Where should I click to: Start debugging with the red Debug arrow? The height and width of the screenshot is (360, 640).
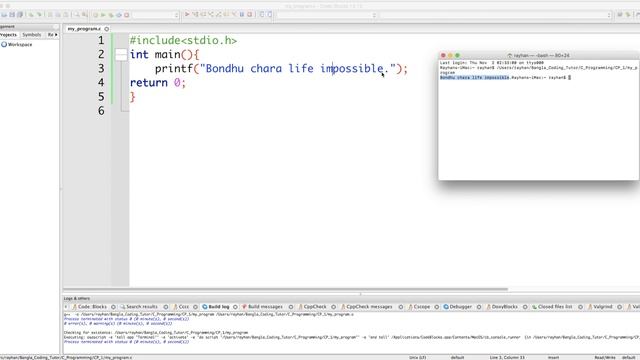[187, 14]
